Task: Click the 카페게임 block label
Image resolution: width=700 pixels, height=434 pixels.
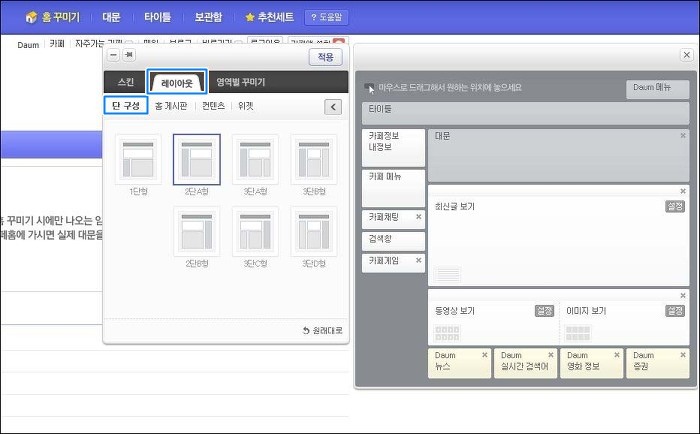Action: click(383, 261)
